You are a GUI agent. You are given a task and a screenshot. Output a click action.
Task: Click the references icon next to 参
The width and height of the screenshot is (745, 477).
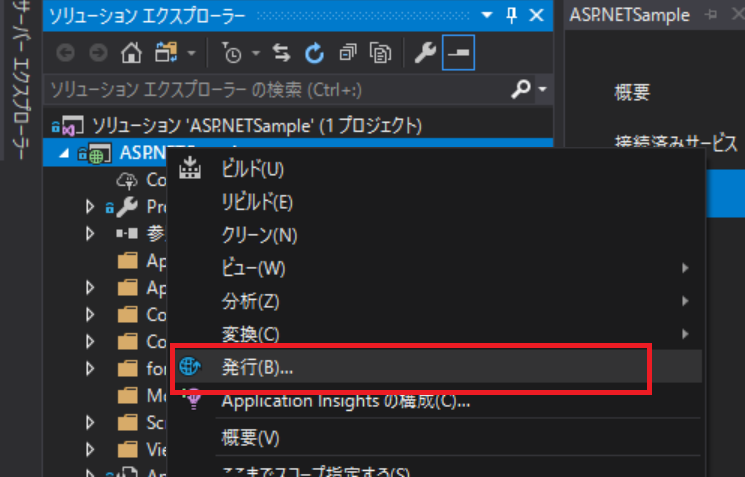(127, 233)
